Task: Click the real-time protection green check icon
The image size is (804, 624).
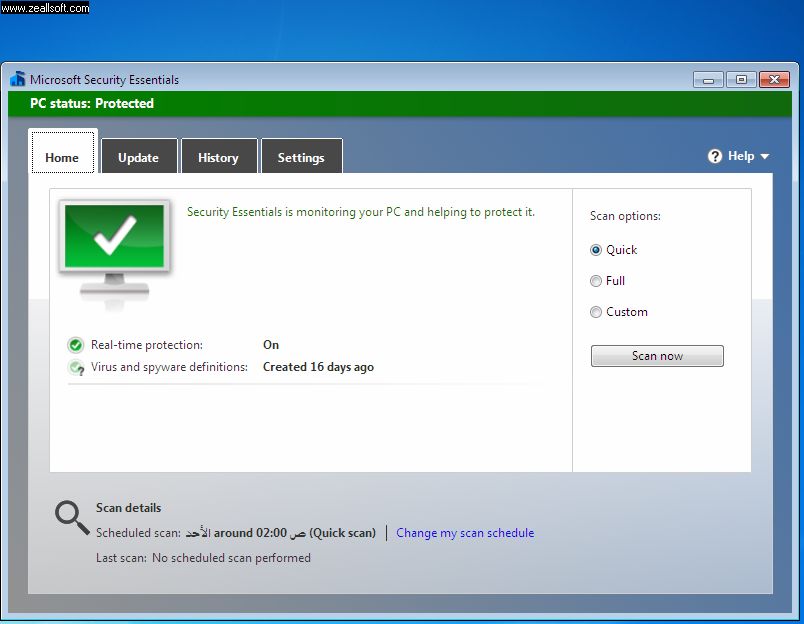Action: pos(76,345)
